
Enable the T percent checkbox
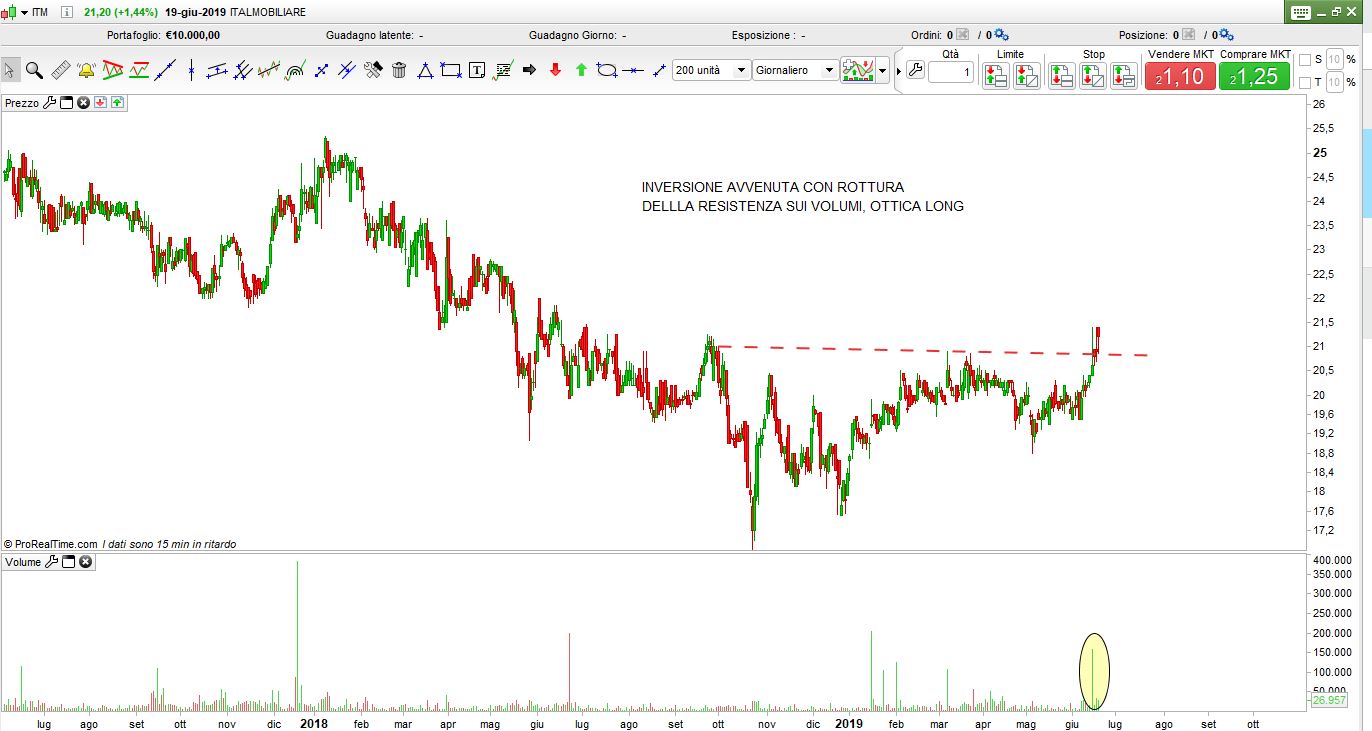point(1305,82)
